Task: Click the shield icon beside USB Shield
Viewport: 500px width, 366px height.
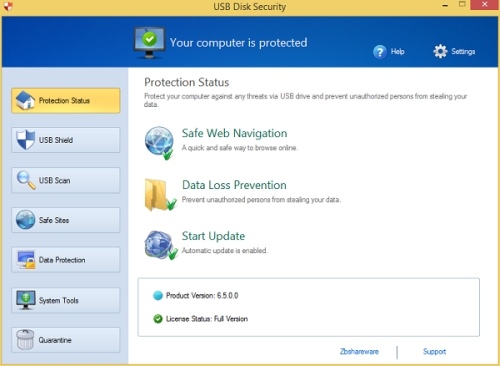Action: coord(25,140)
